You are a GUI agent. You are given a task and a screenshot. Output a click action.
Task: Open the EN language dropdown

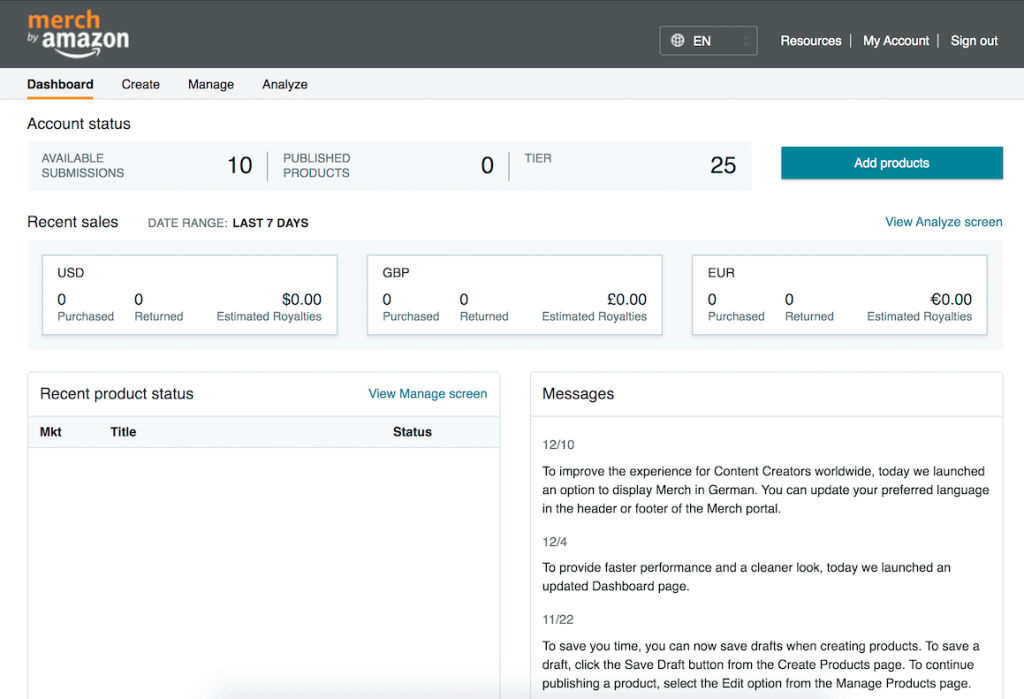(x=708, y=41)
